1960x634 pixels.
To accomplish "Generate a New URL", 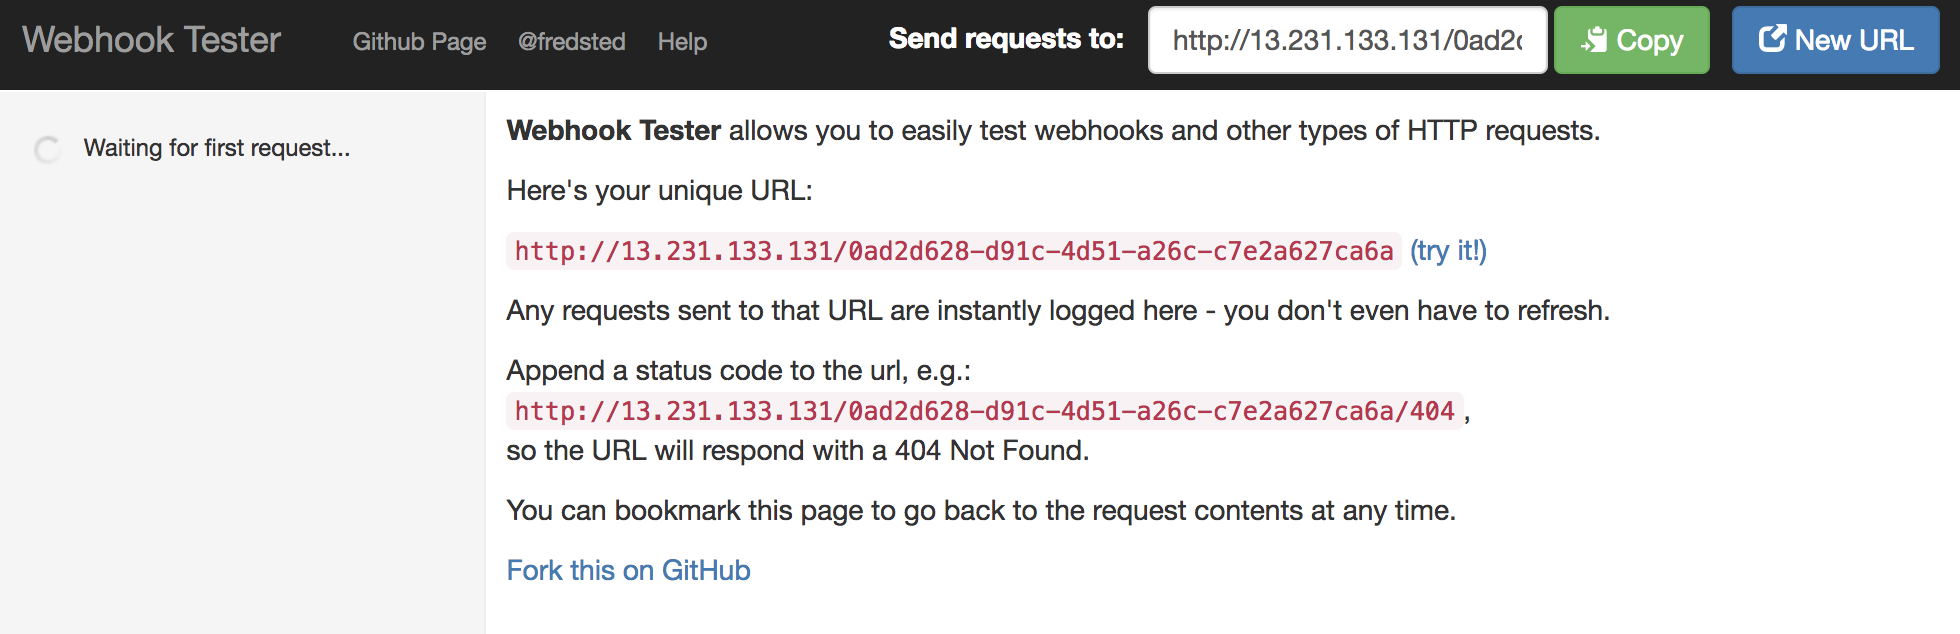I will 1835,40.
